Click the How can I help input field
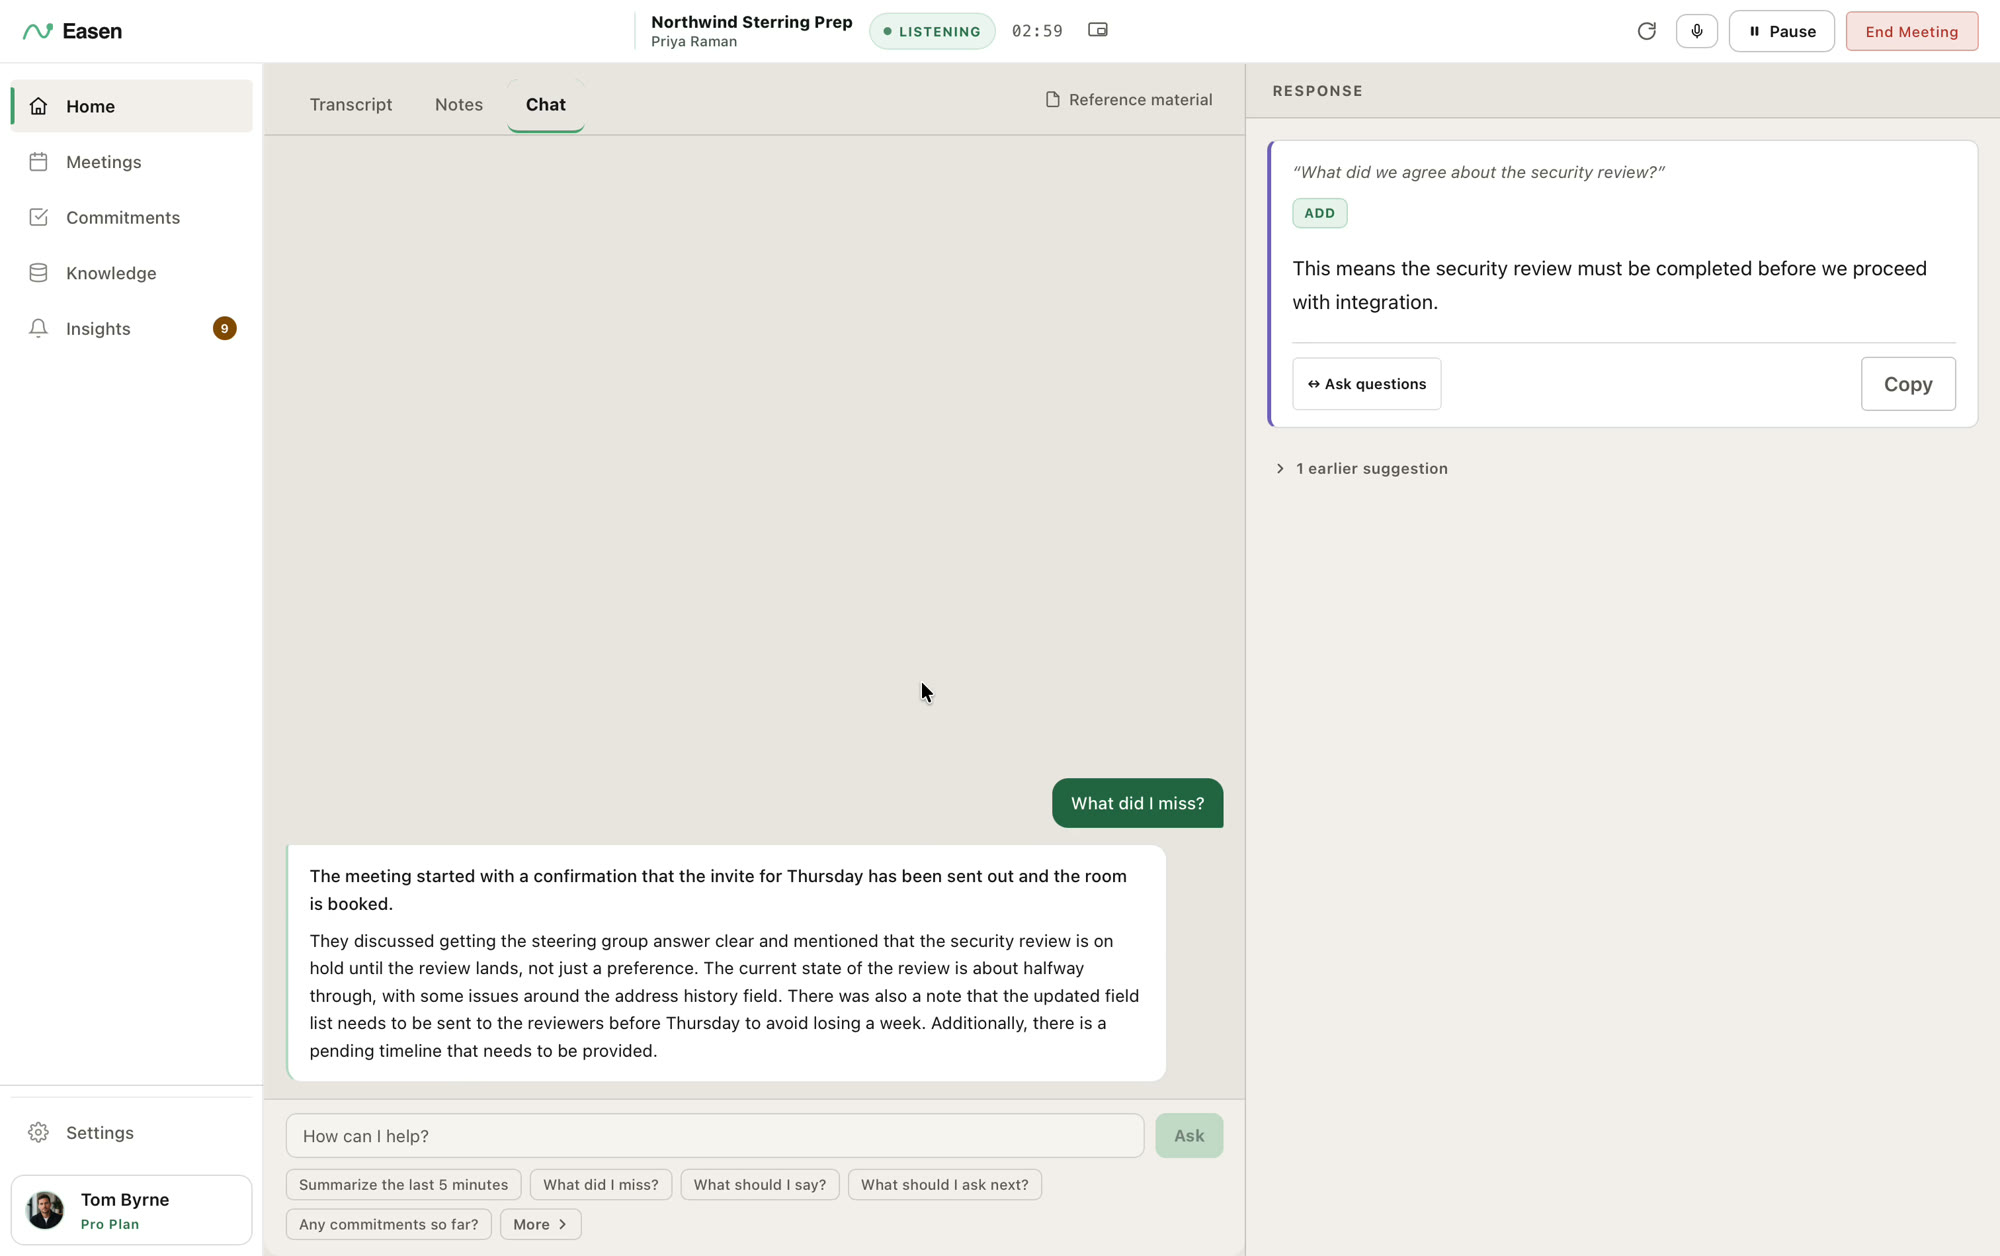This screenshot has width=2000, height=1256. coord(715,1136)
